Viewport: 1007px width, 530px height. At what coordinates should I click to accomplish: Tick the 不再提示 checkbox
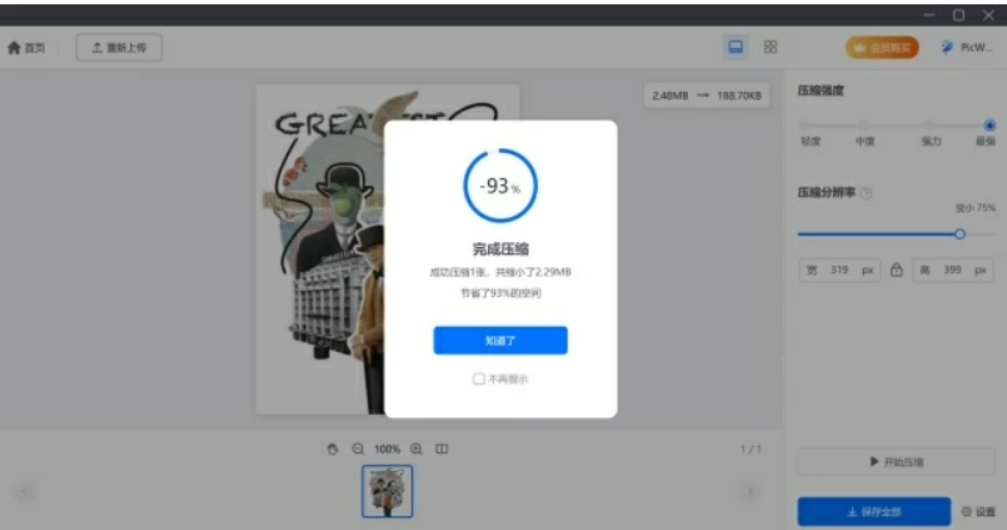478,379
